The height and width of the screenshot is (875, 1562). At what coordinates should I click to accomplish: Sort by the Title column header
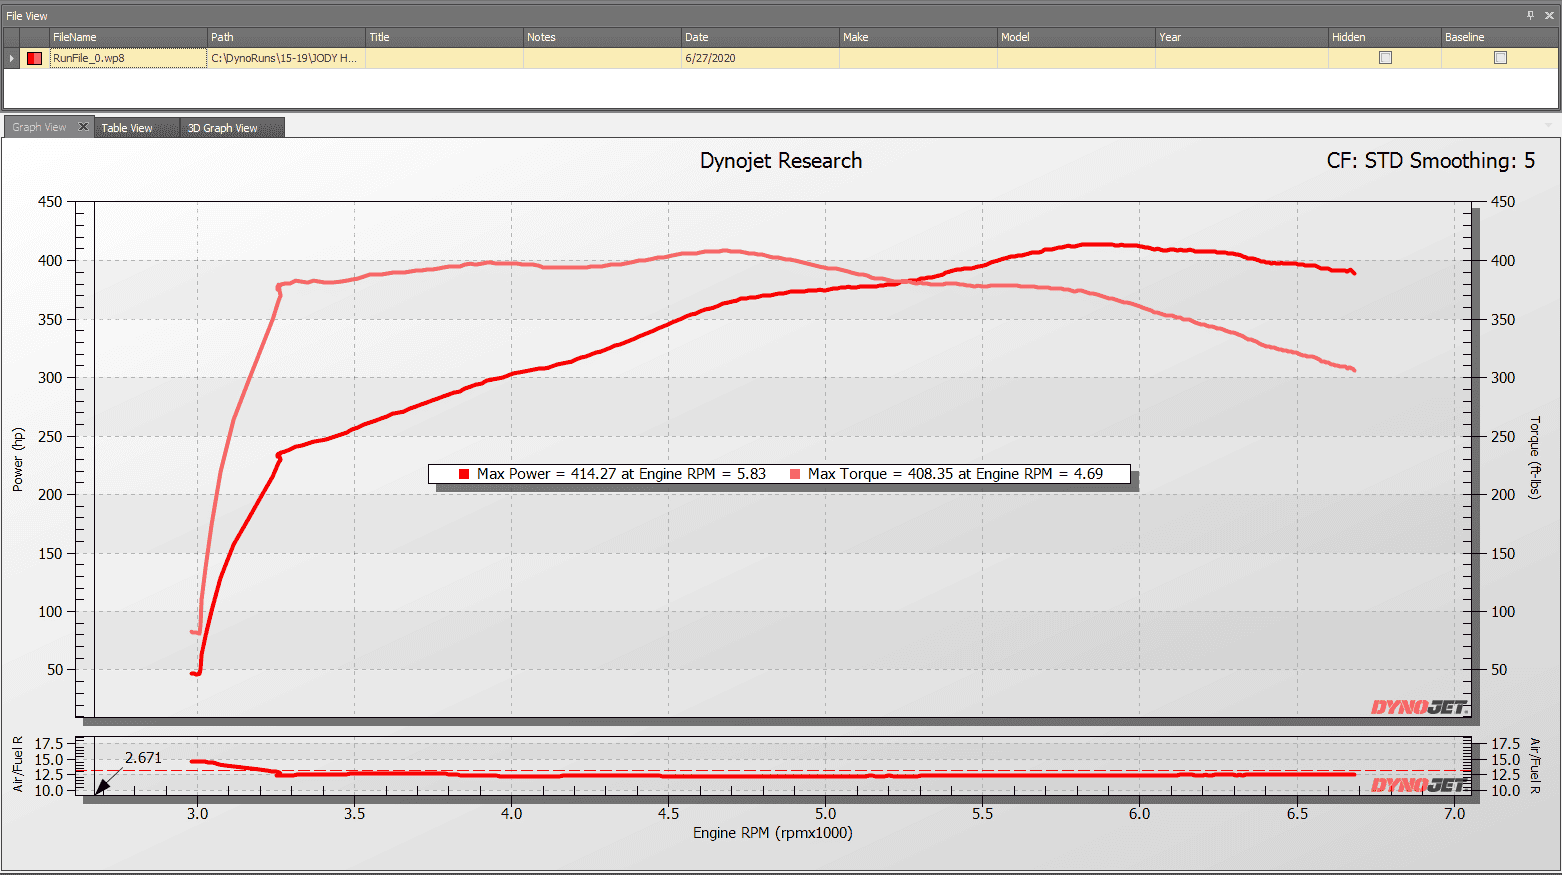coord(444,37)
